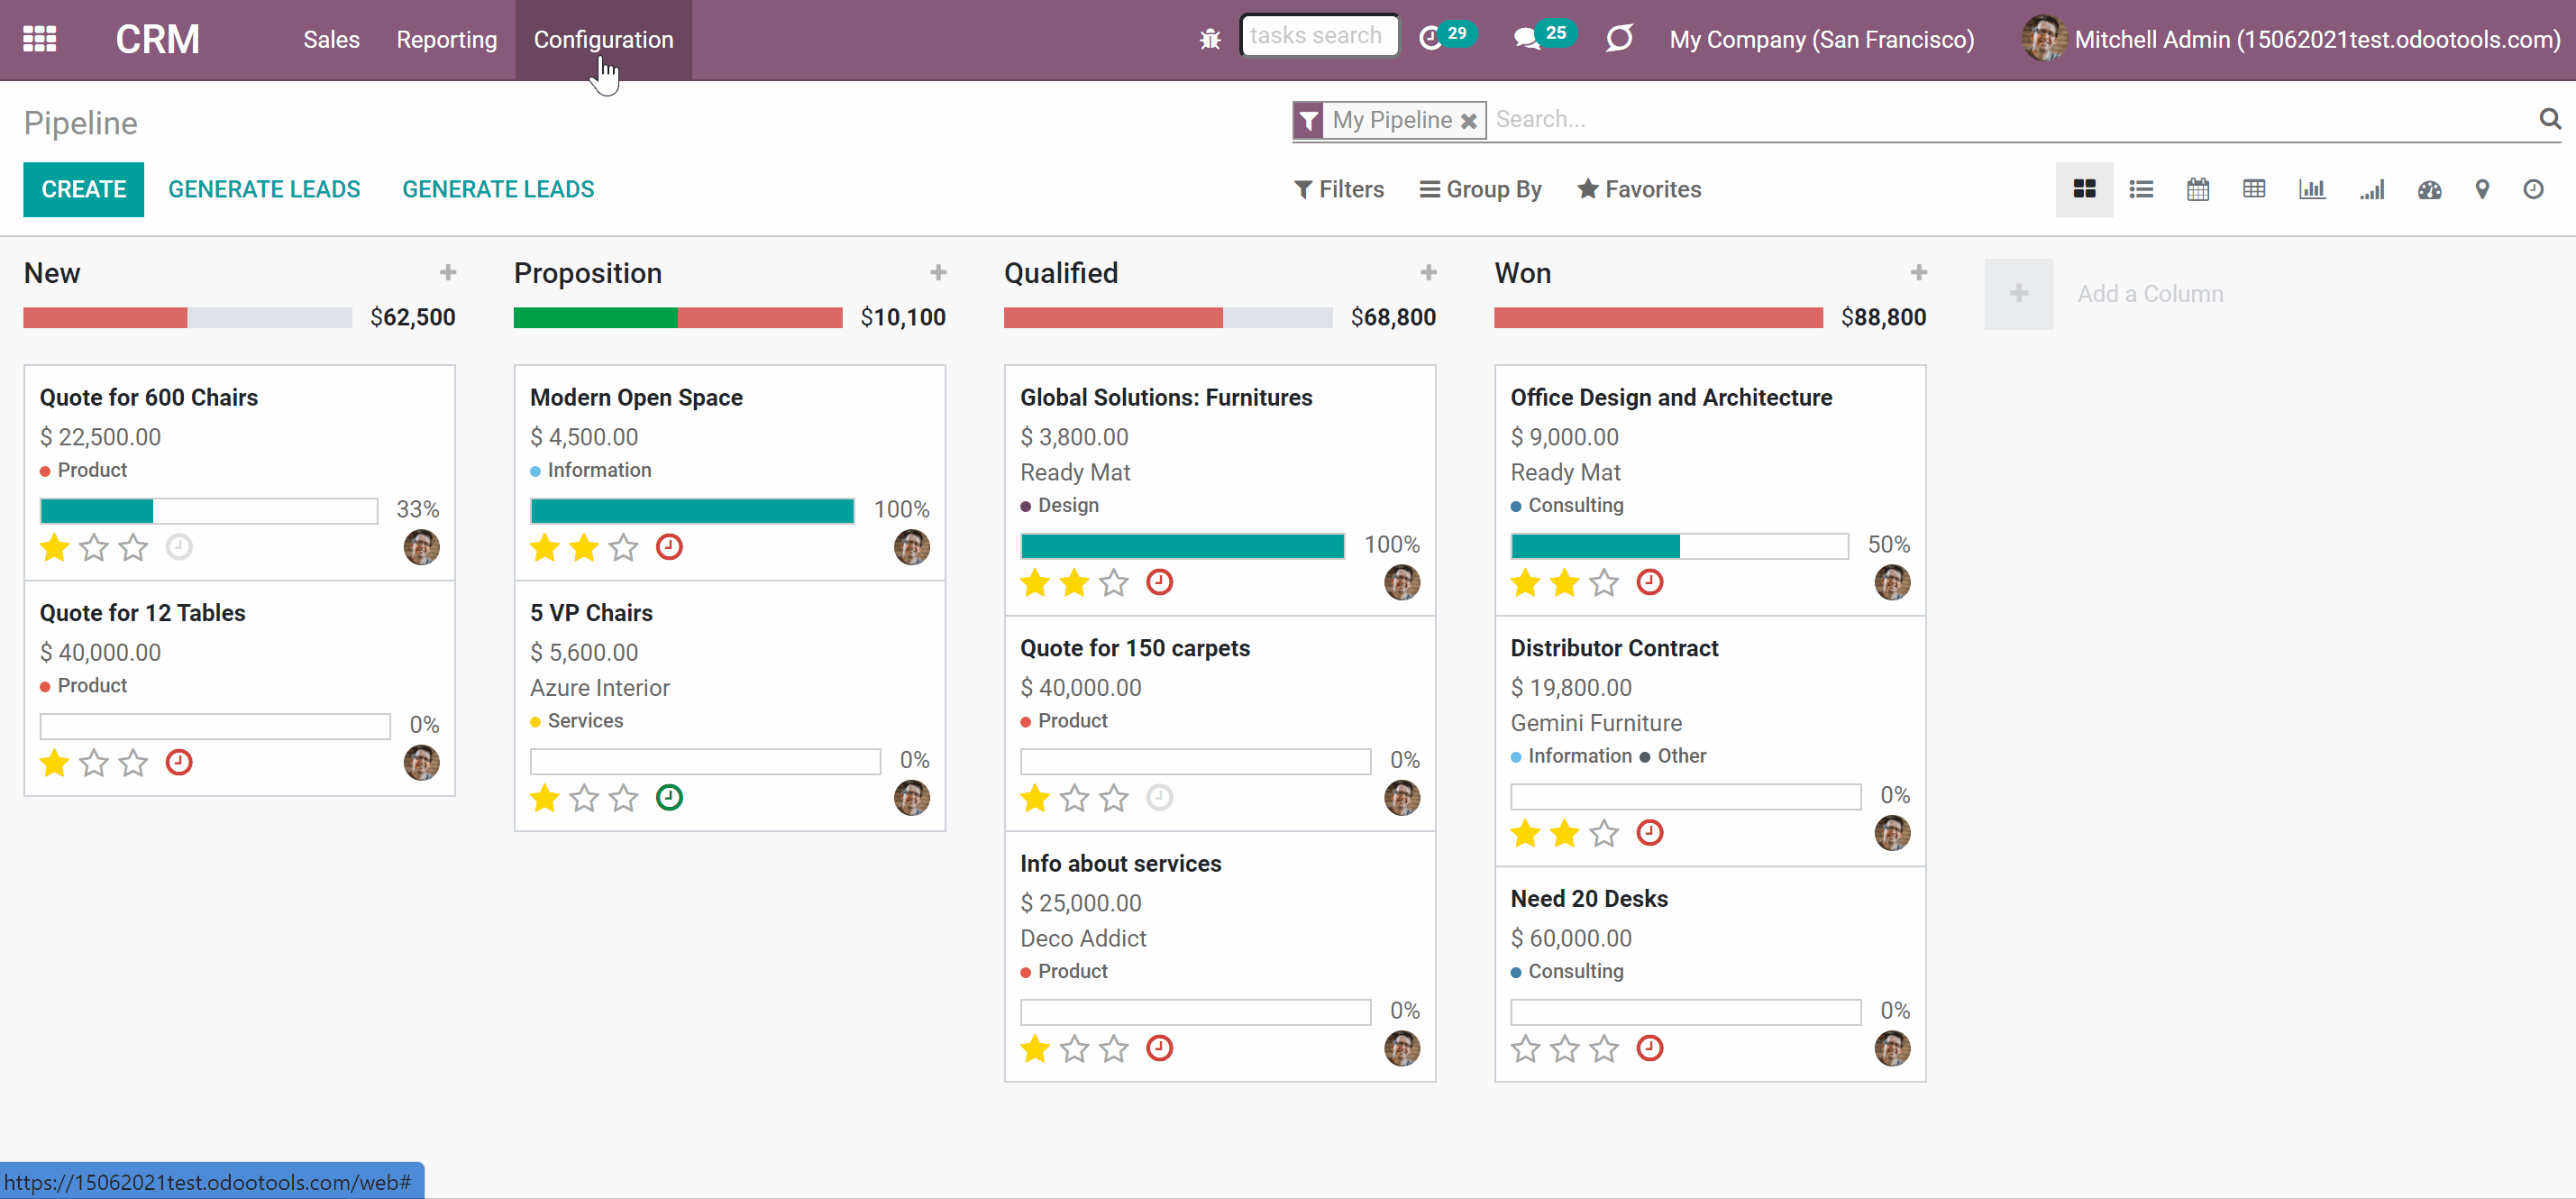Screen dimensions: 2576x1199
Task: Open the Reporting menu
Action: coord(446,39)
